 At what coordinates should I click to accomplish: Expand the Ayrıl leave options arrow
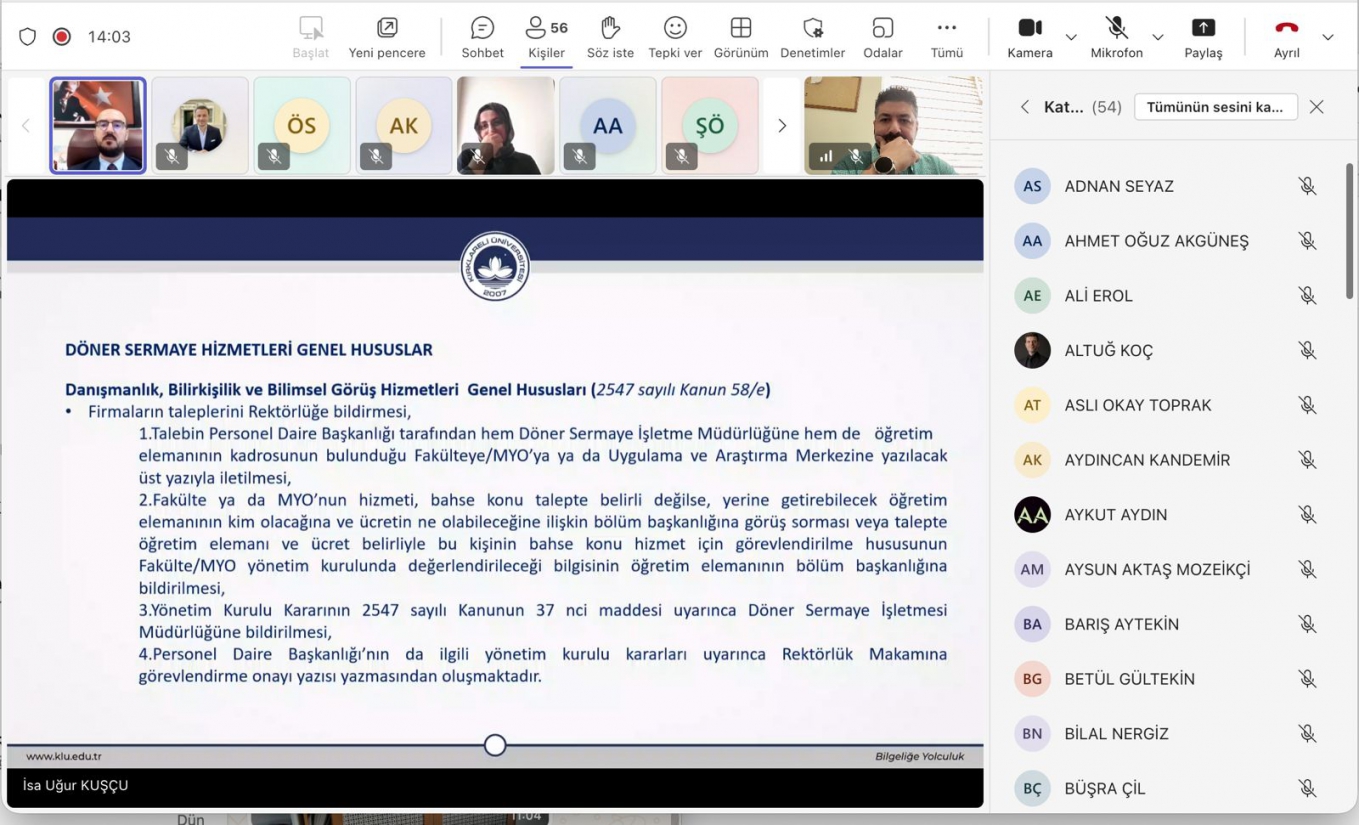[1328, 37]
